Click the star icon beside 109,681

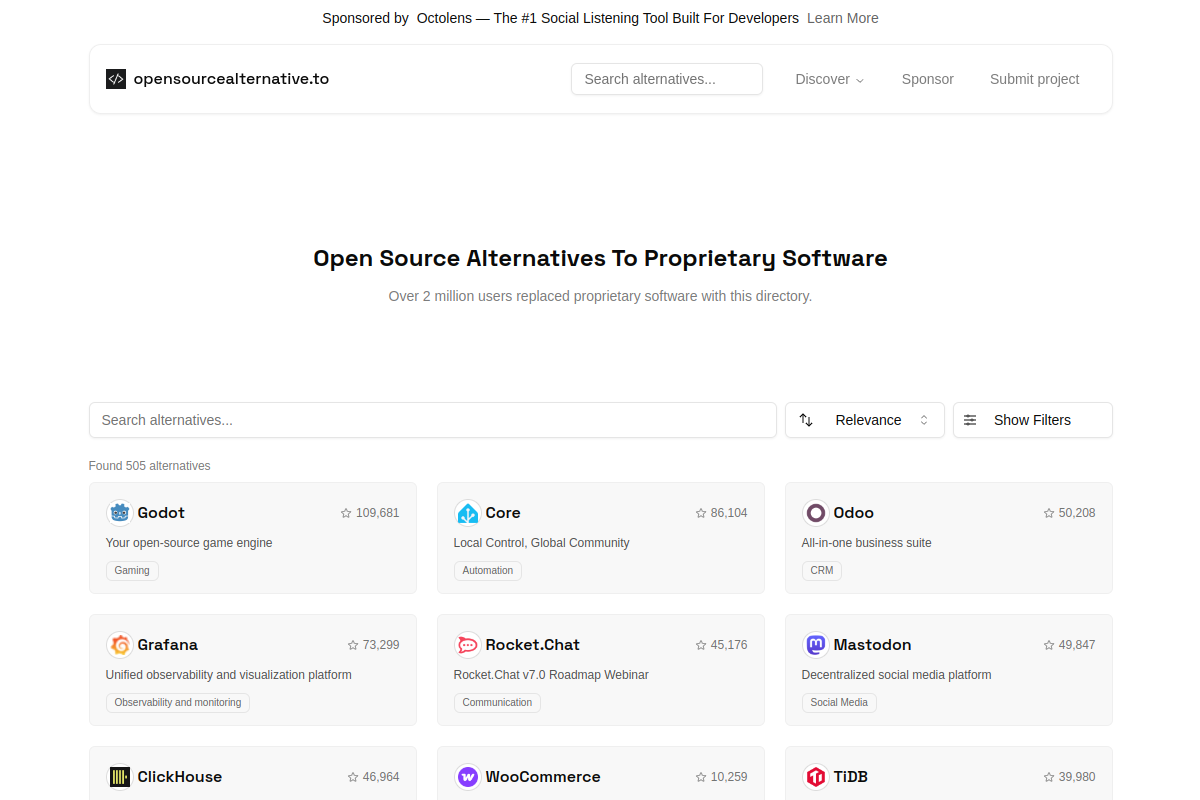(346, 513)
